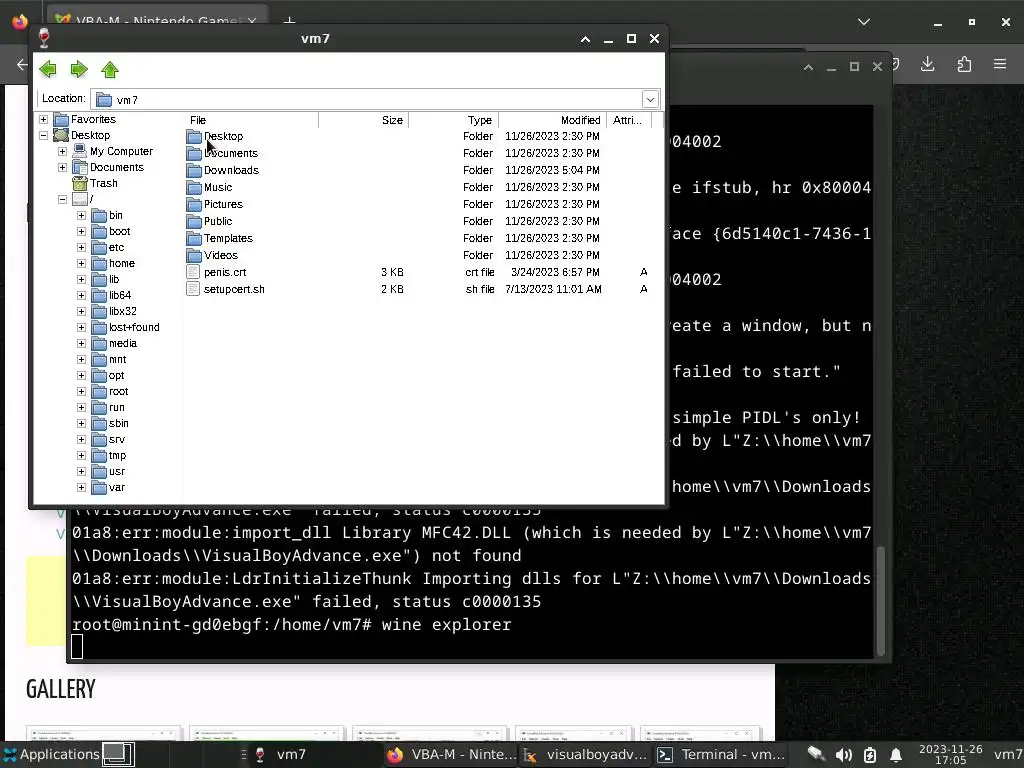The width and height of the screenshot is (1024, 768).
Task: Open the Firefox hamburger menu
Action: pos(1000,64)
